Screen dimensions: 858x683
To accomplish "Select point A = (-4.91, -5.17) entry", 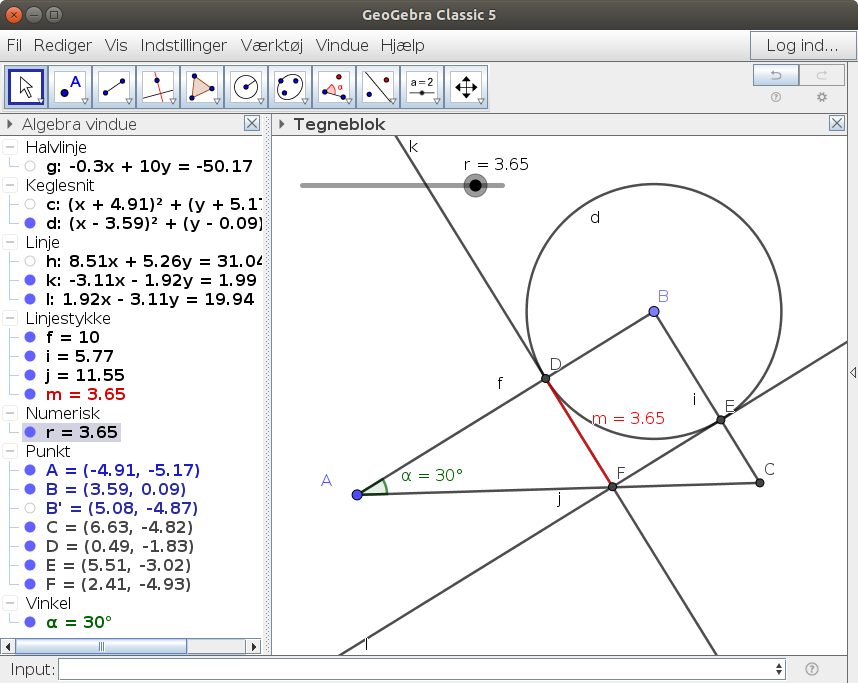I will coord(123,470).
